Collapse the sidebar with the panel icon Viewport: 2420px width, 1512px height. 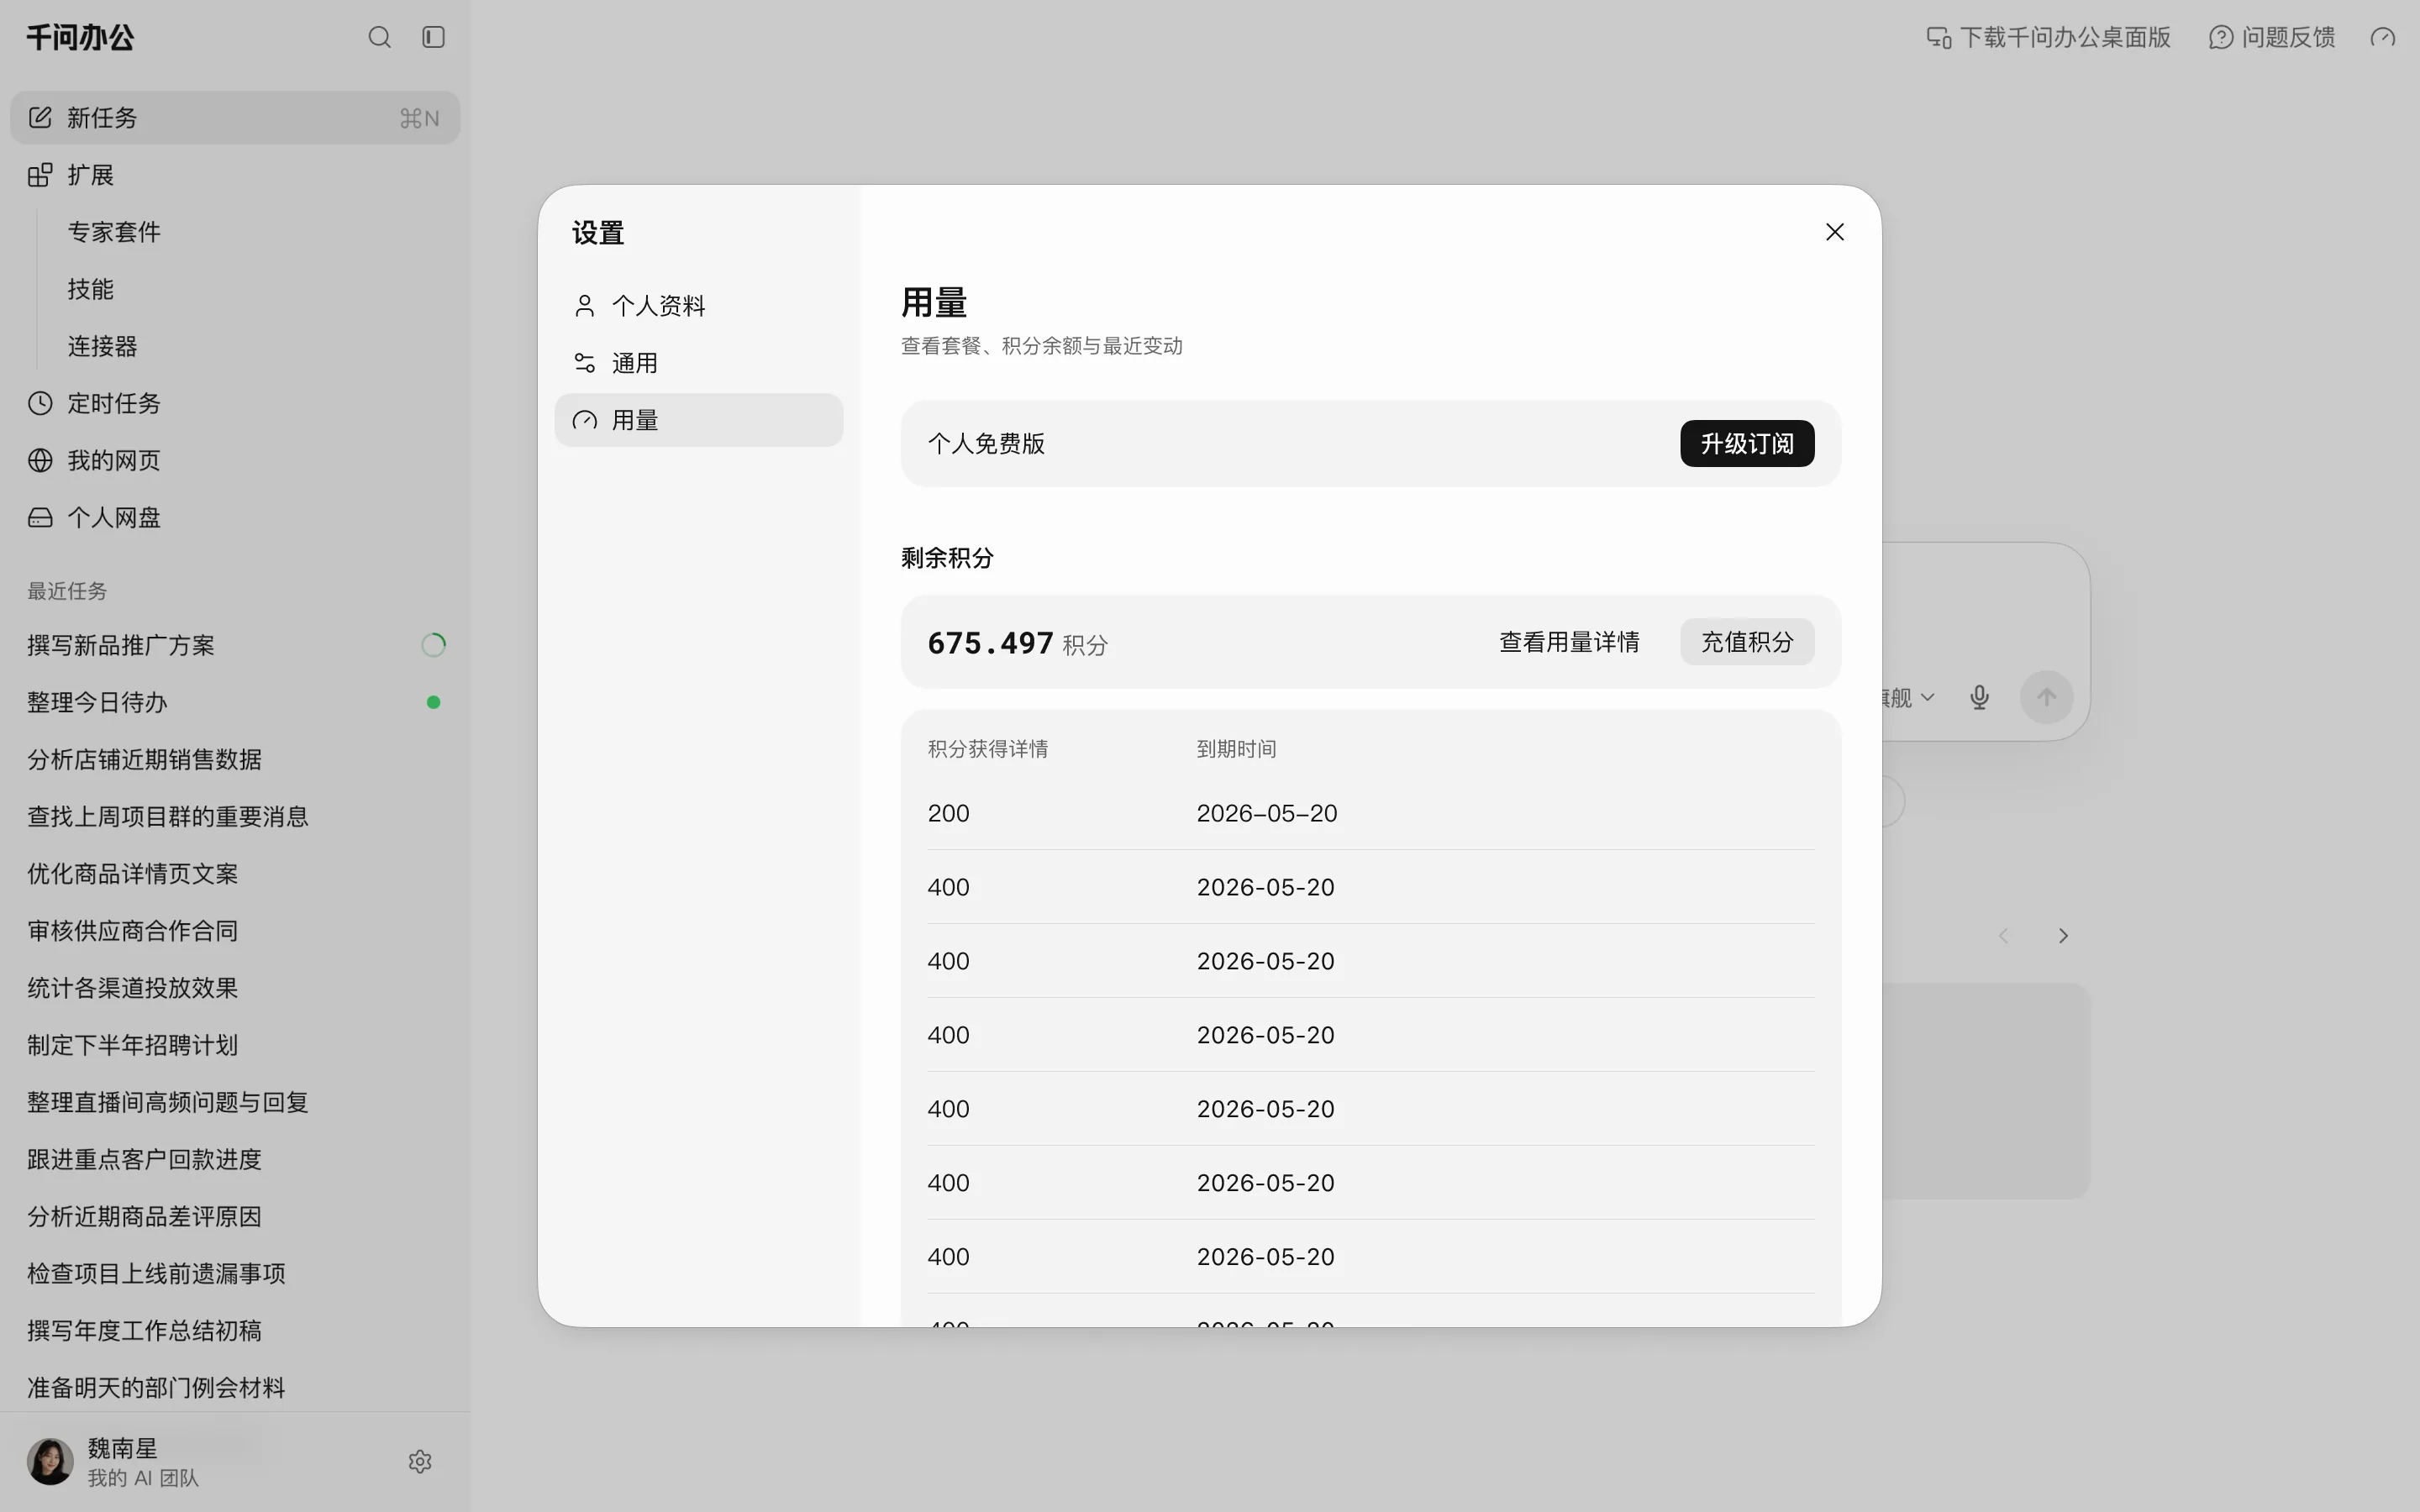tap(433, 37)
